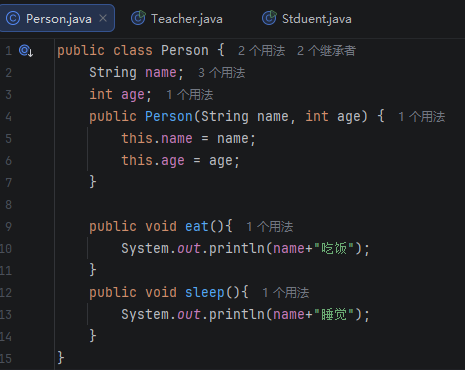The width and height of the screenshot is (465, 370).
Task: Select the Person.java tab
Action: [57, 19]
